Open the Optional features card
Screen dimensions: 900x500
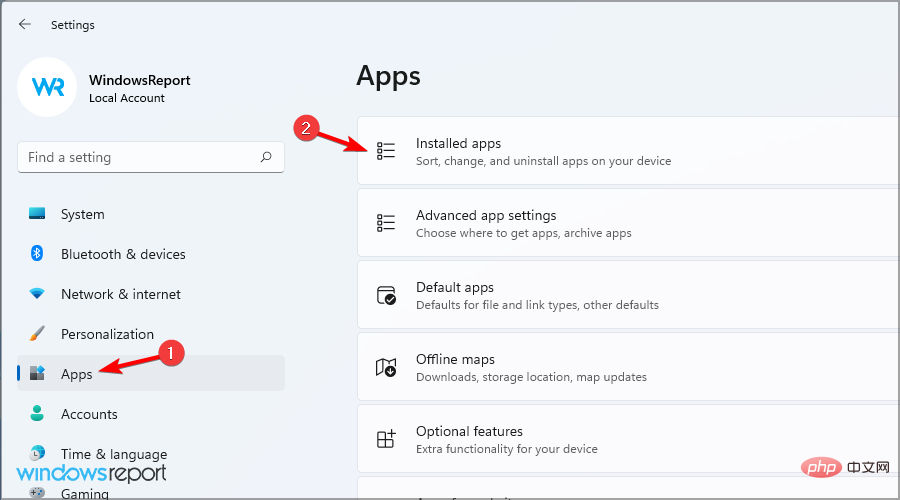(x=629, y=439)
